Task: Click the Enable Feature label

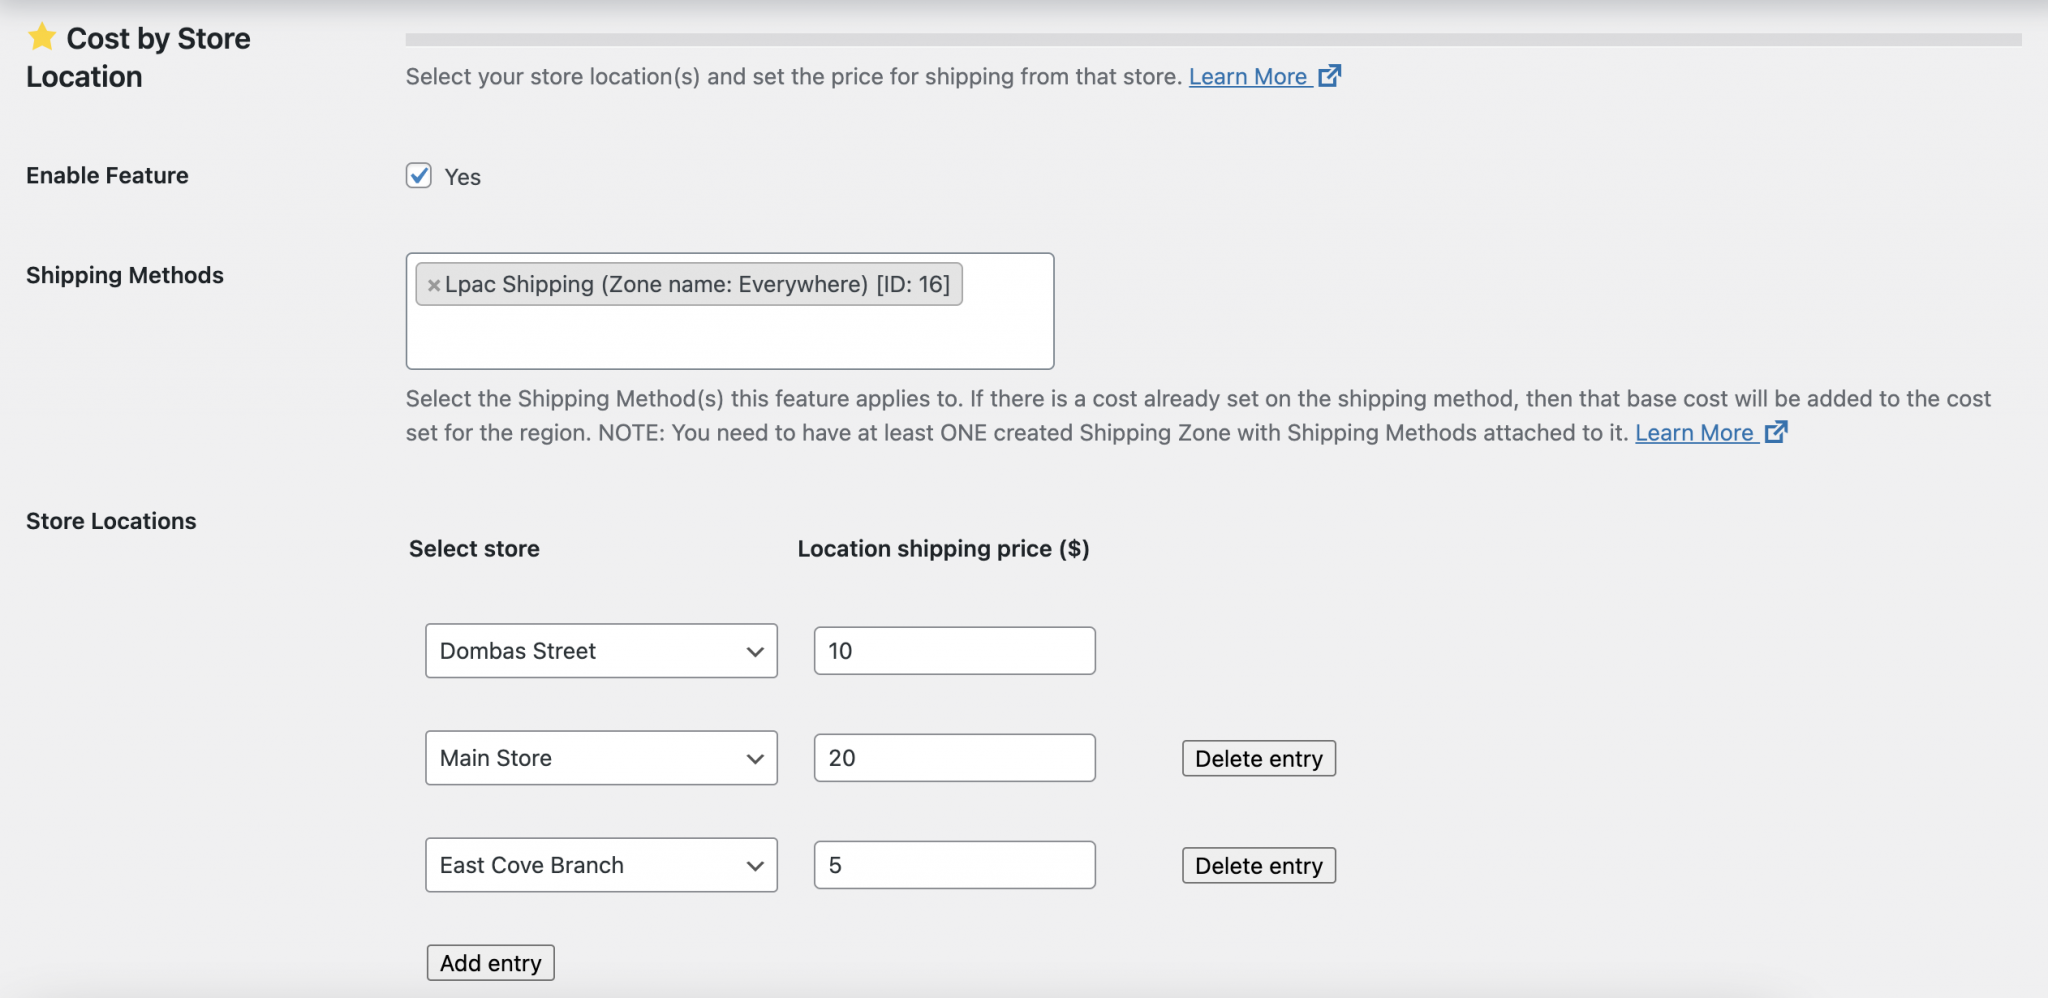Action: point(107,175)
